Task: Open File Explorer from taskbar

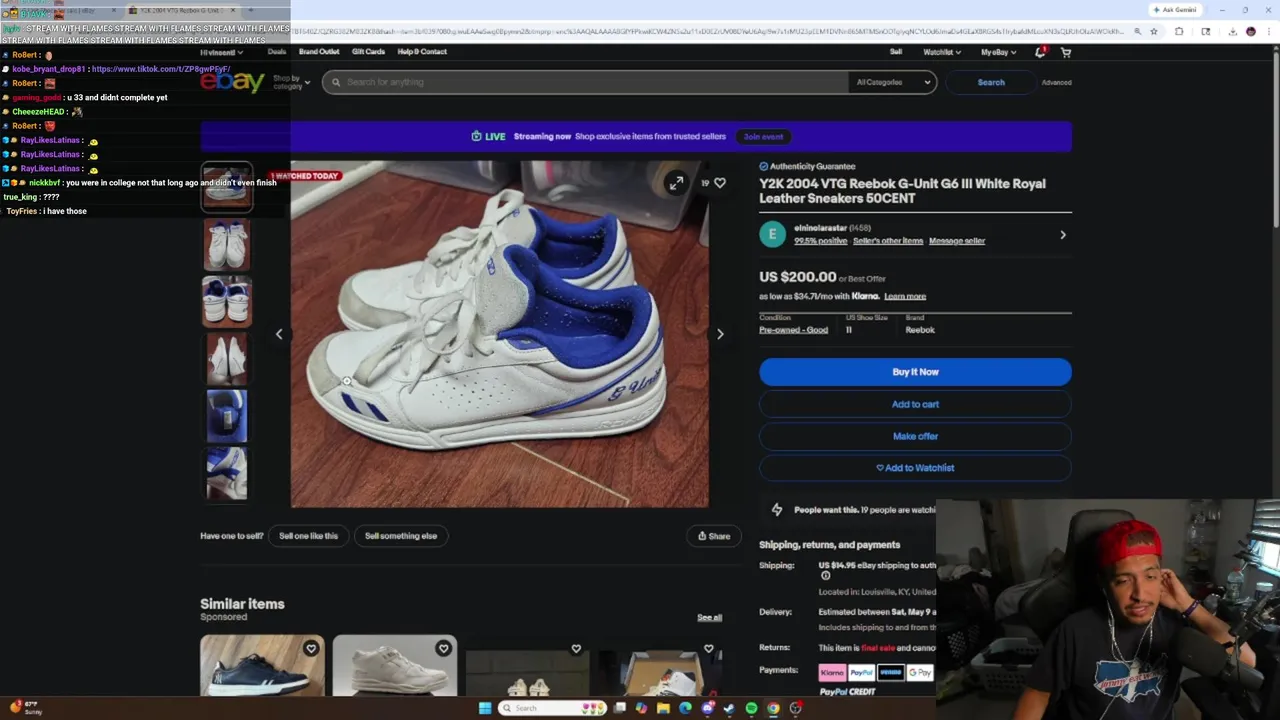Action: (x=663, y=708)
